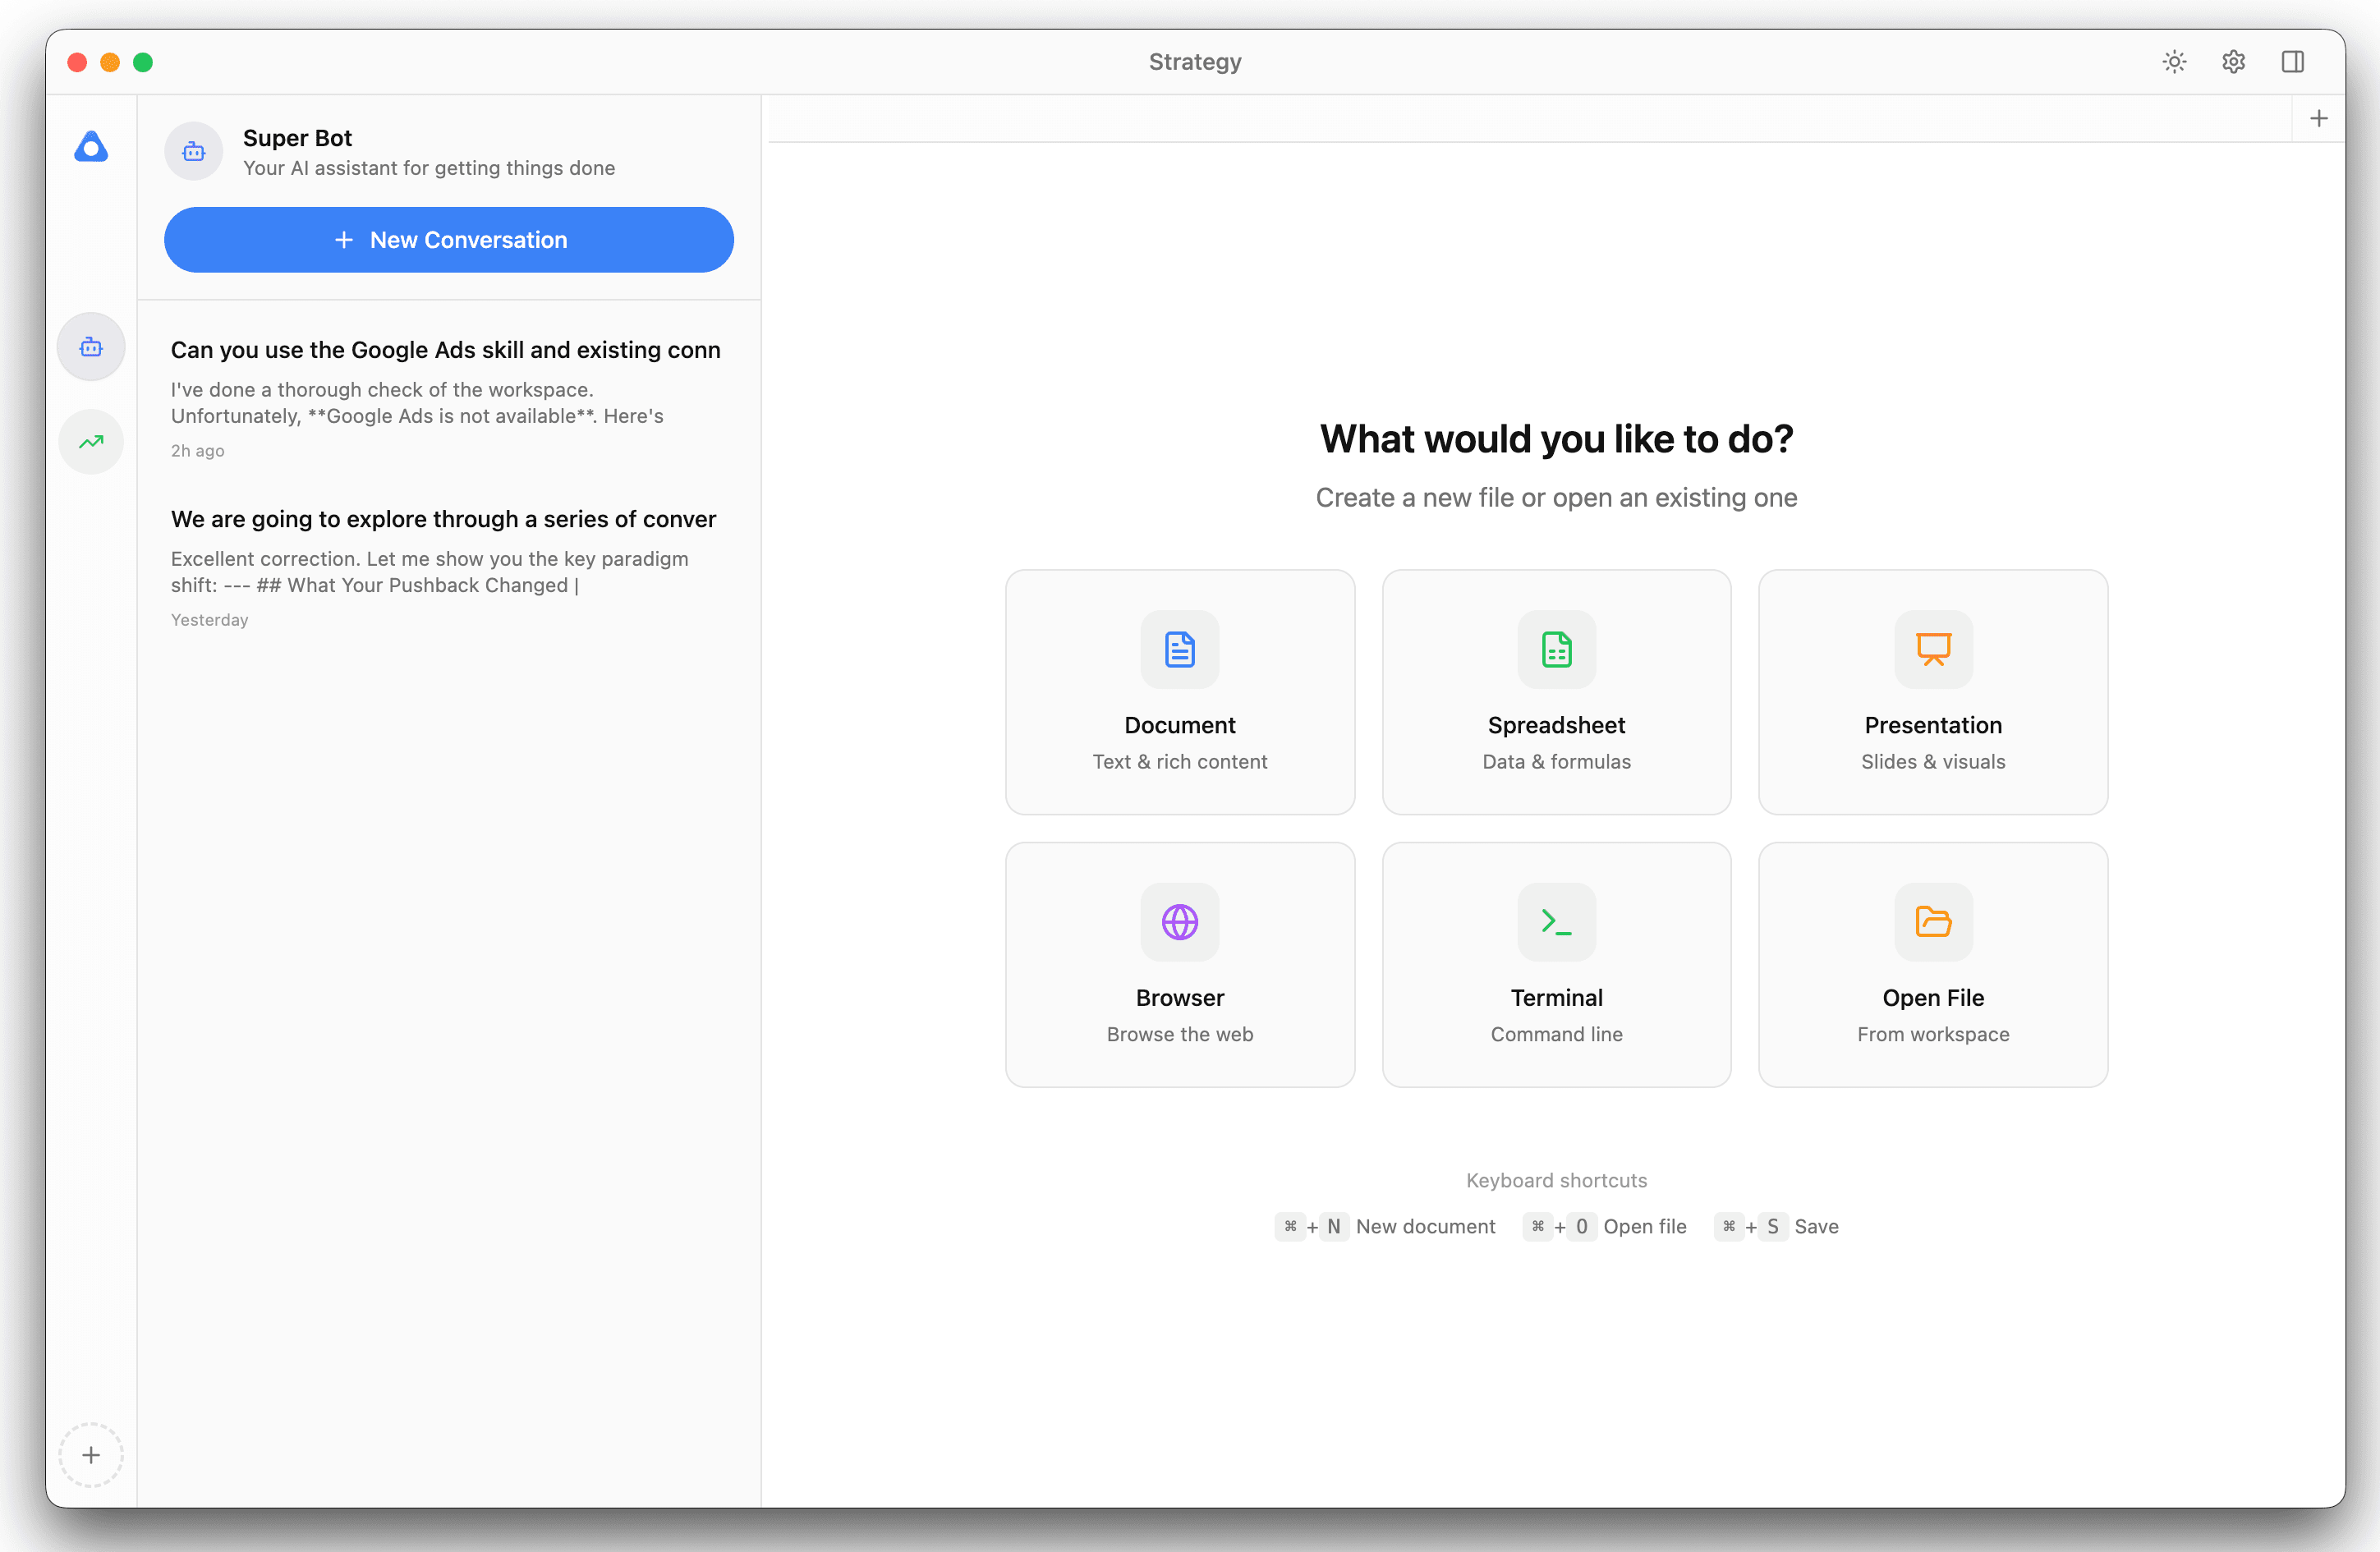2380x1552 pixels.
Task: Open the Google Ads skill conversation
Action: coord(446,398)
